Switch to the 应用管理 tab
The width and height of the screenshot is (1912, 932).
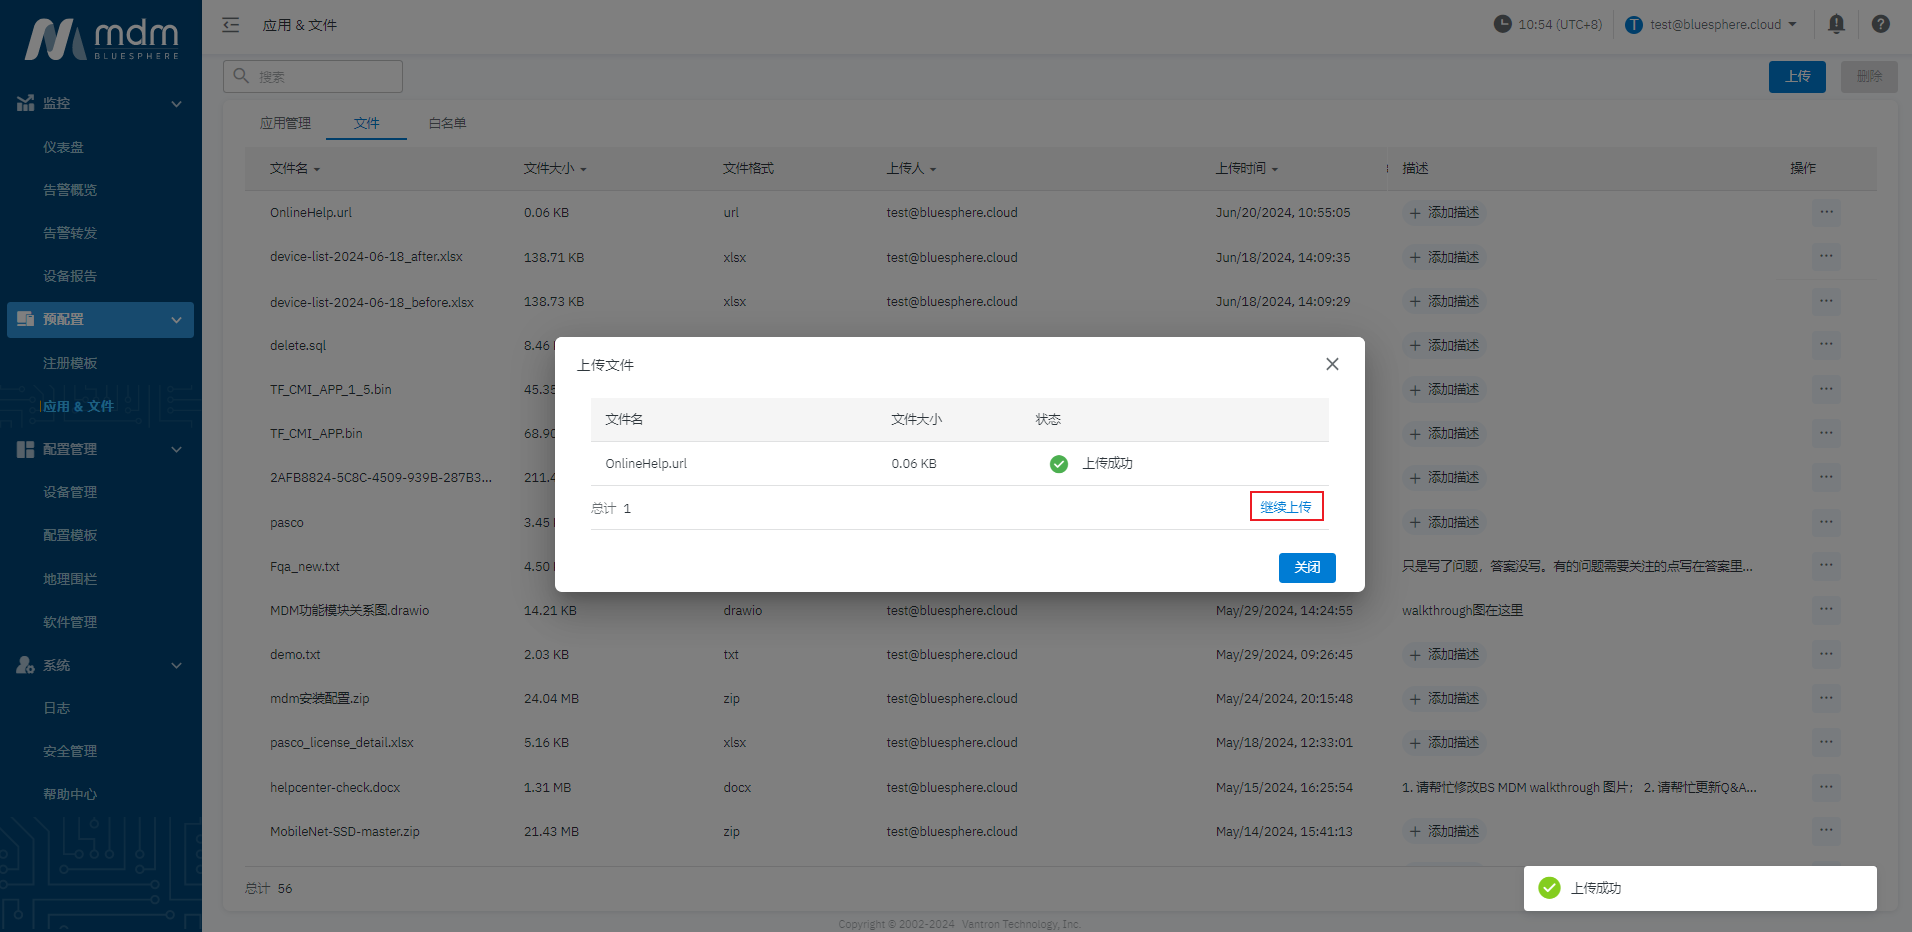[x=285, y=123]
